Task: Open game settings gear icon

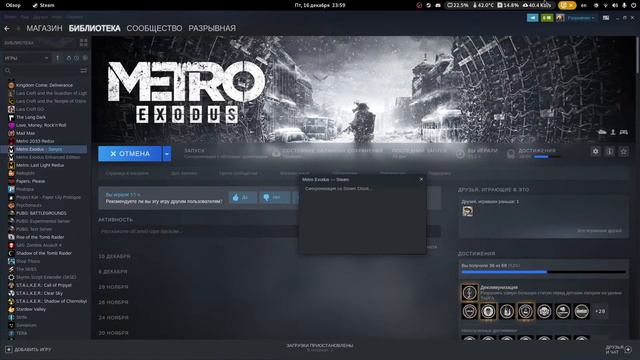Action: (596, 151)
